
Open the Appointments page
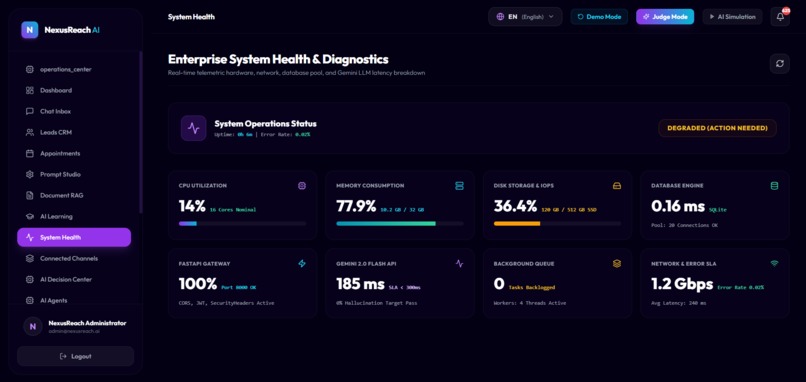pyautogui.click(x=74, y=154)
